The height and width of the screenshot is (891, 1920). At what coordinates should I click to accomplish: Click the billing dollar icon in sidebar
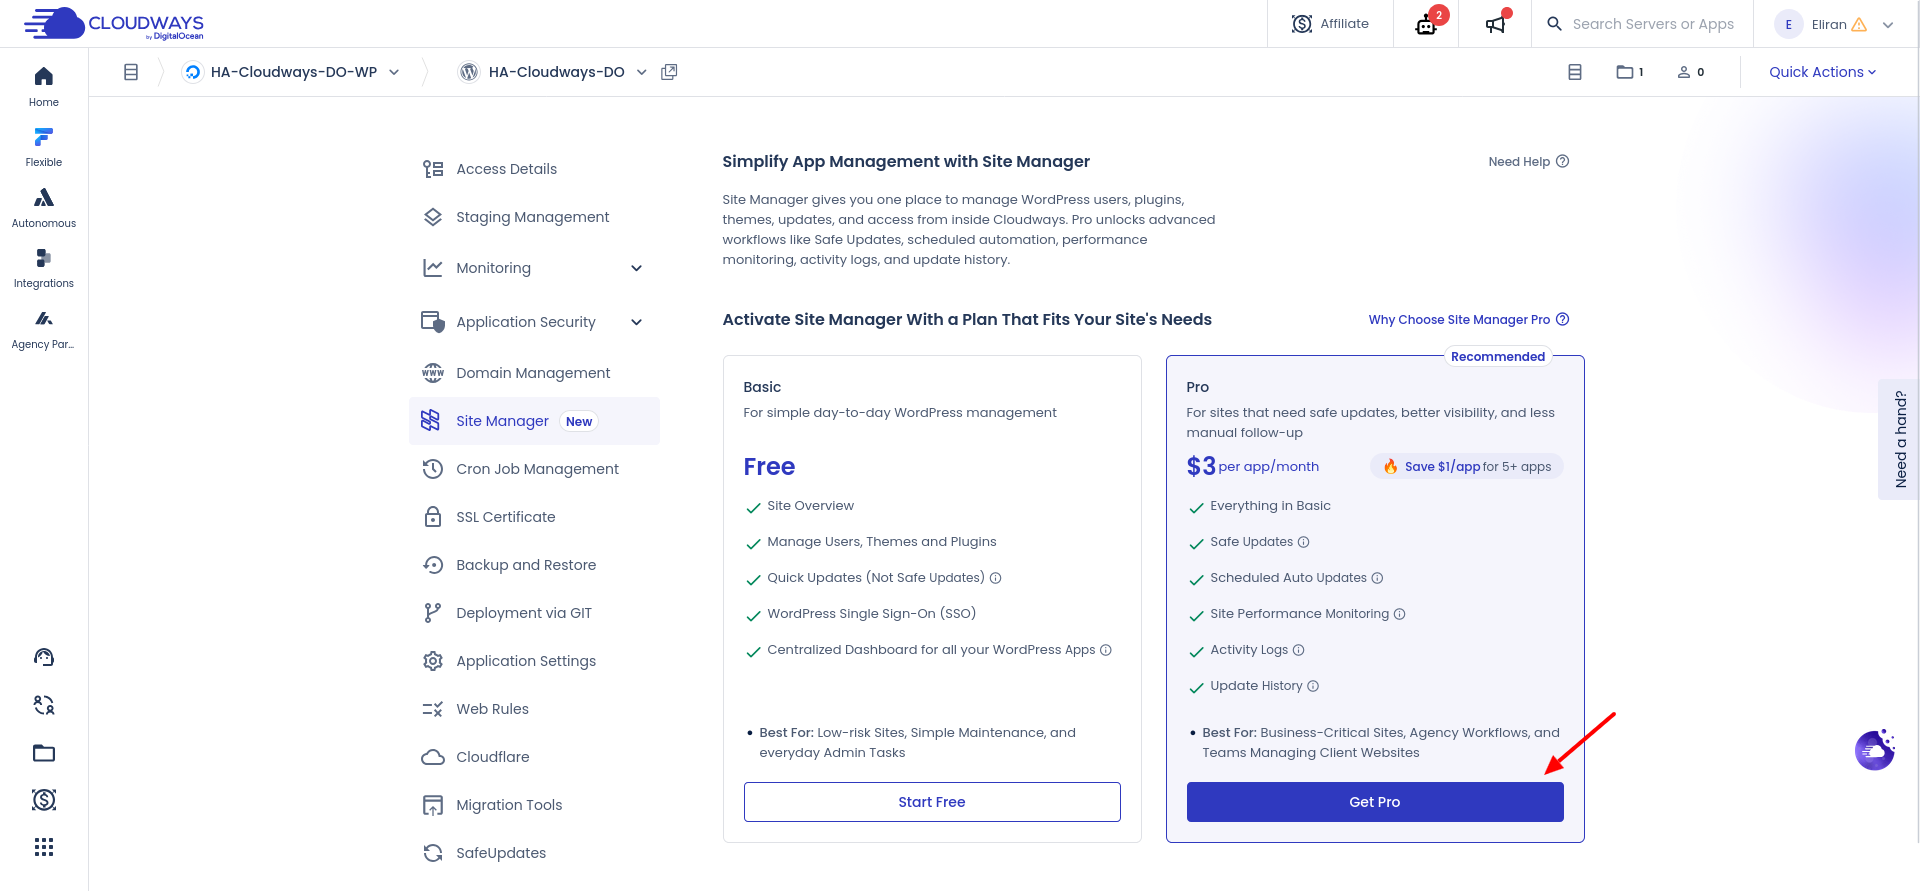[44, 800]
